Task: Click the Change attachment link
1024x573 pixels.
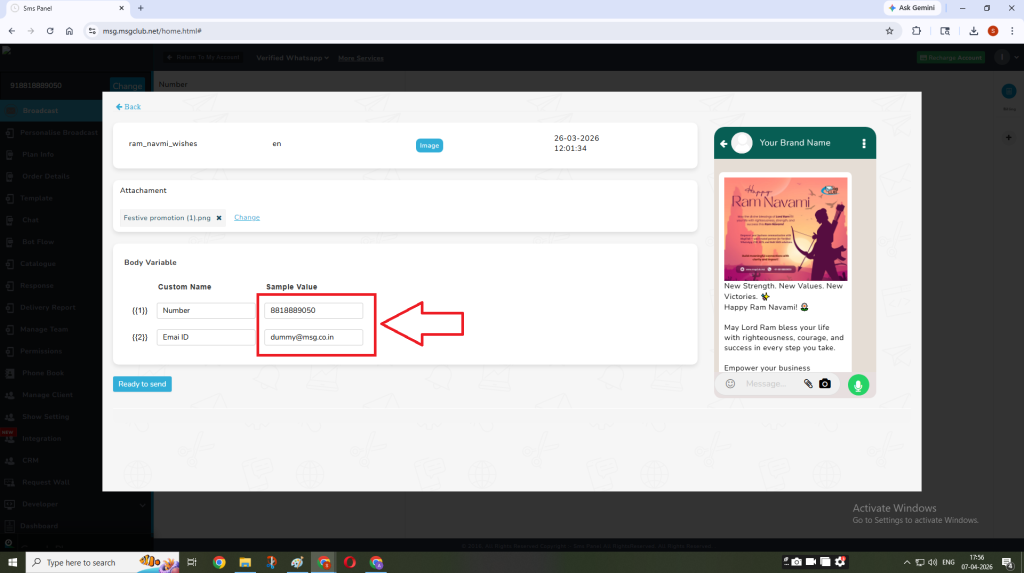Action: (x=247, y=217)
